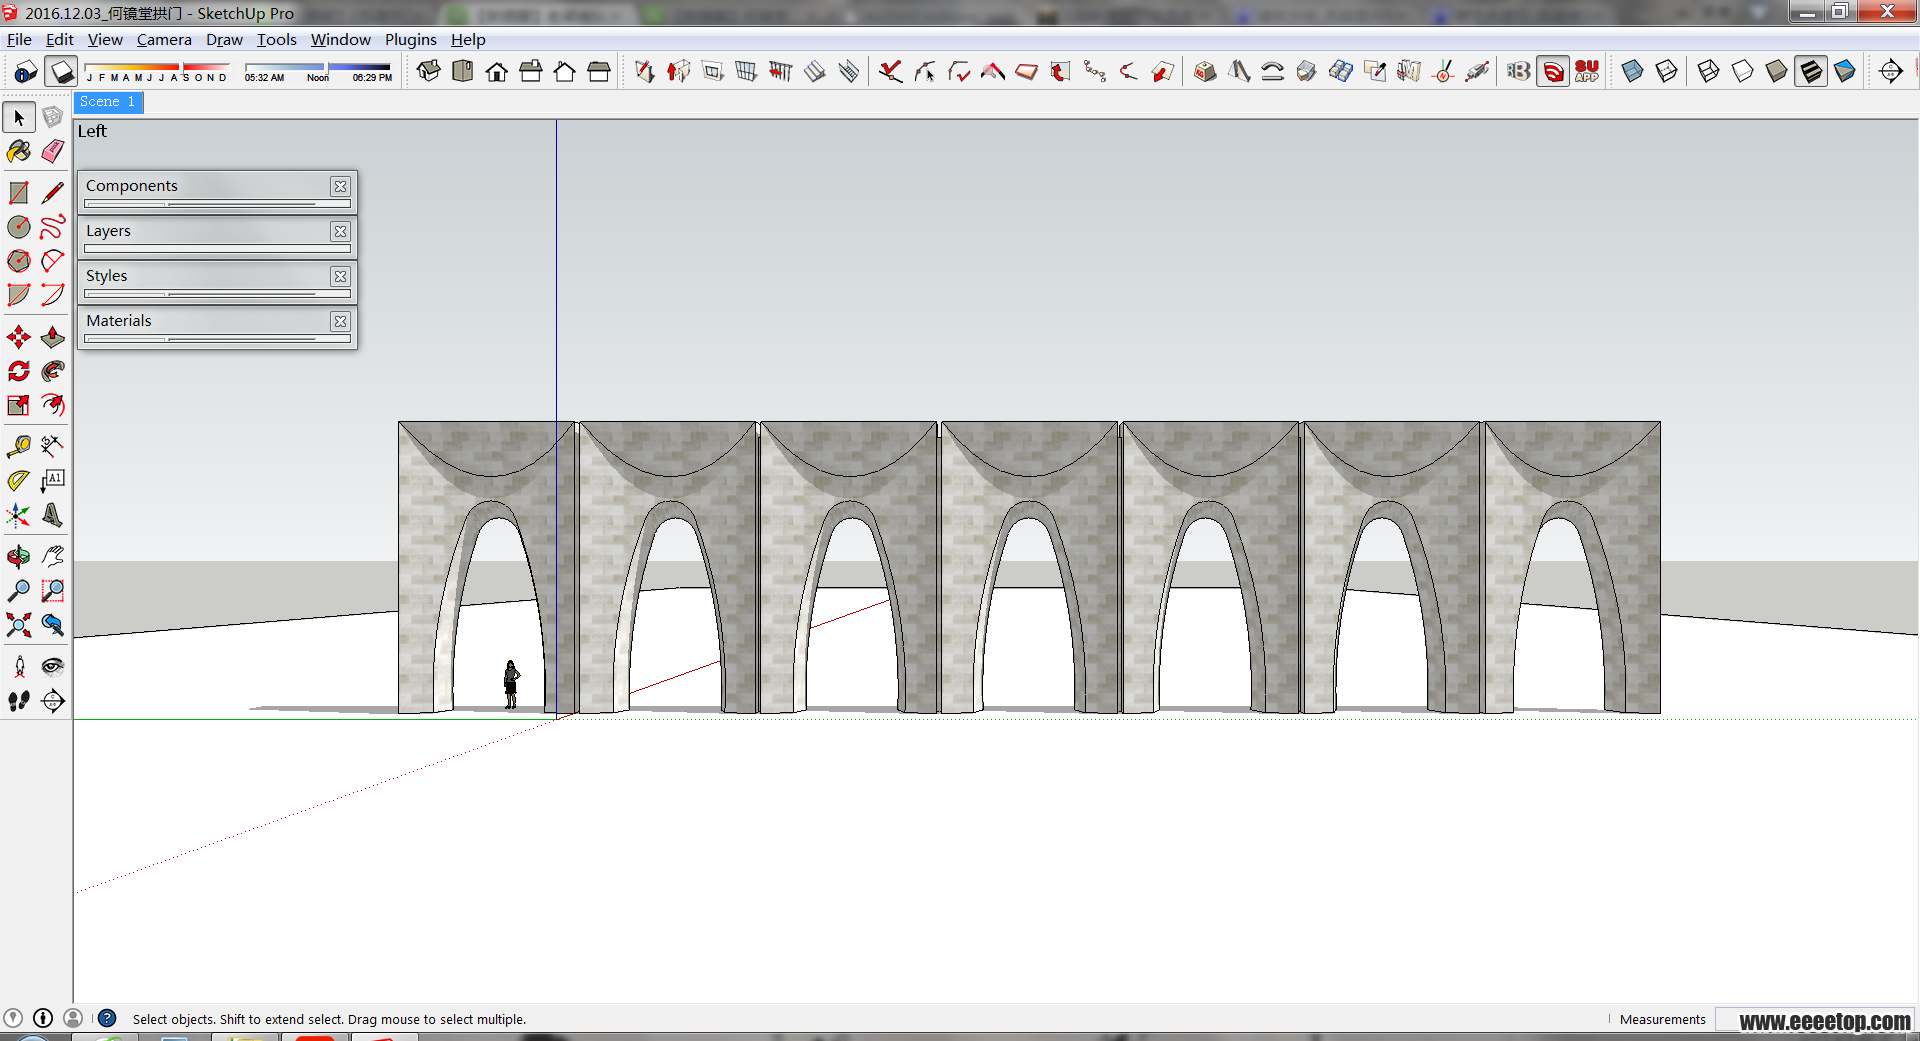Switch to Front house view
1920x1041 pixels.
coord(497,71)
